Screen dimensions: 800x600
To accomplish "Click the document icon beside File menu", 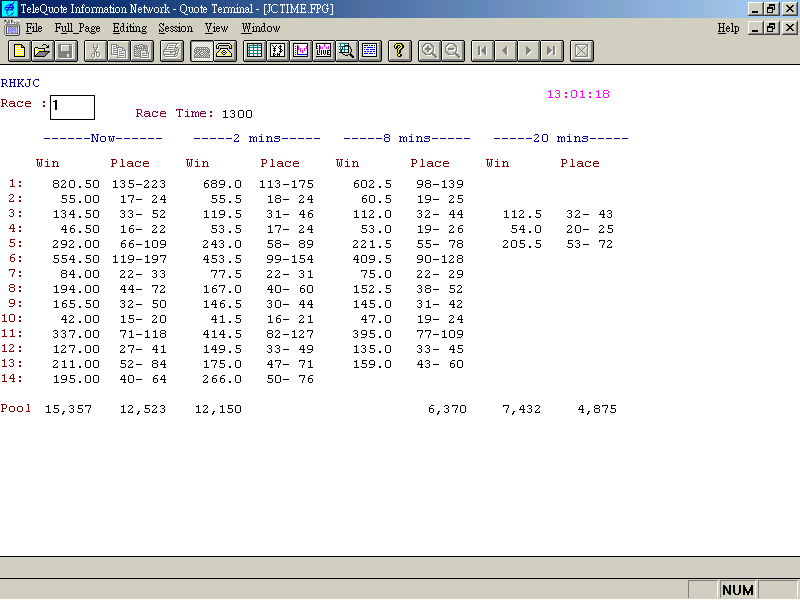I will point(11,28).
